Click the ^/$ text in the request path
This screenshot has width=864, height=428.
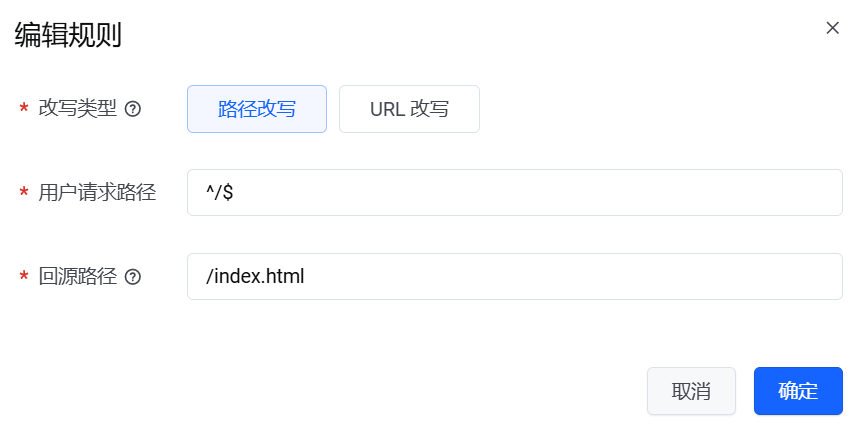[220, 193]
